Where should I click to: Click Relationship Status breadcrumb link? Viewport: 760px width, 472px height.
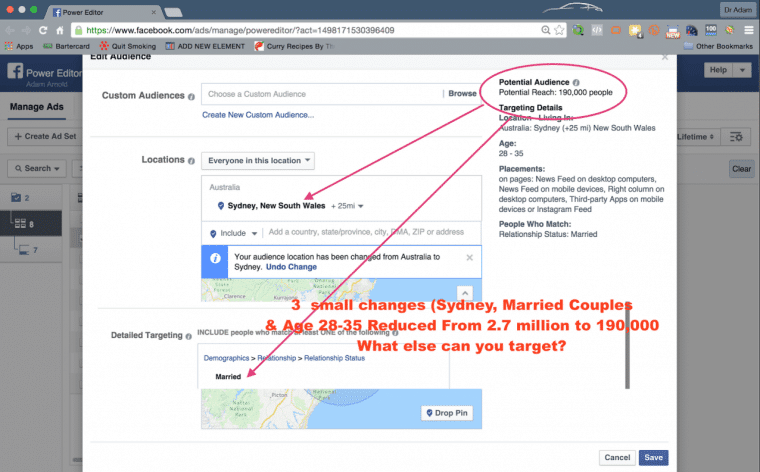(334, 358)
